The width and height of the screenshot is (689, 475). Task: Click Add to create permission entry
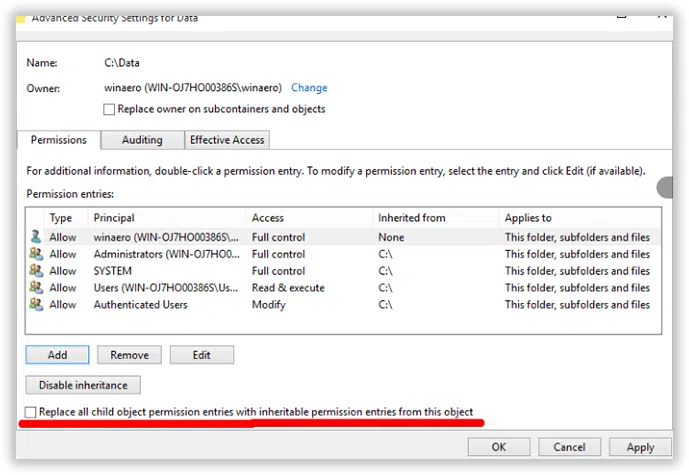[57, 355]
